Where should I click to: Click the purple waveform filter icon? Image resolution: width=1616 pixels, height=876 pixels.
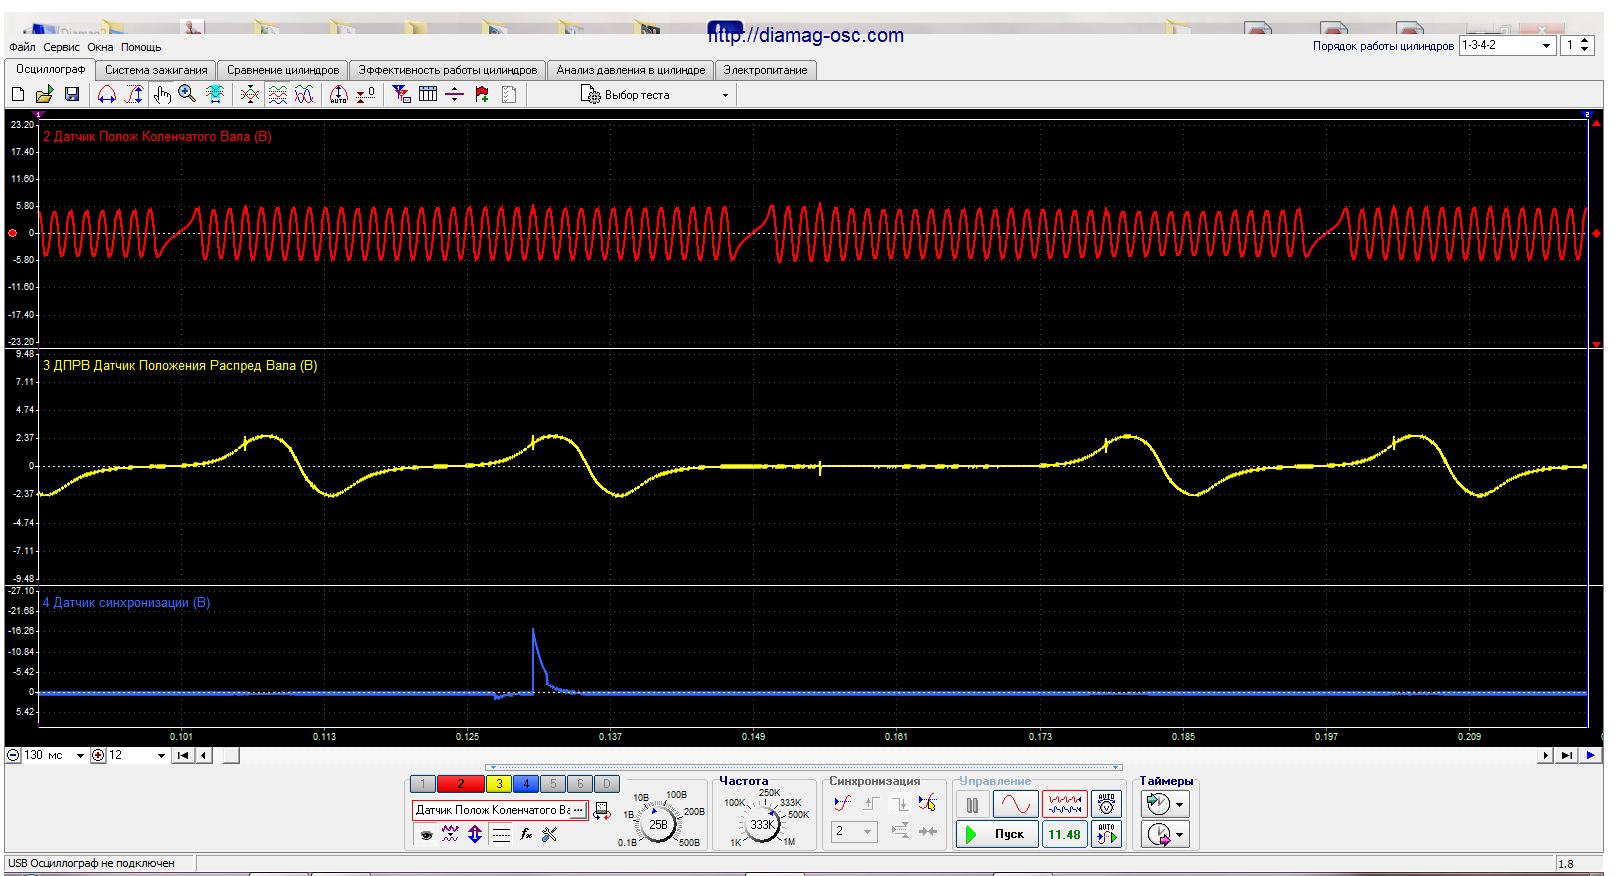coord(450,834)
